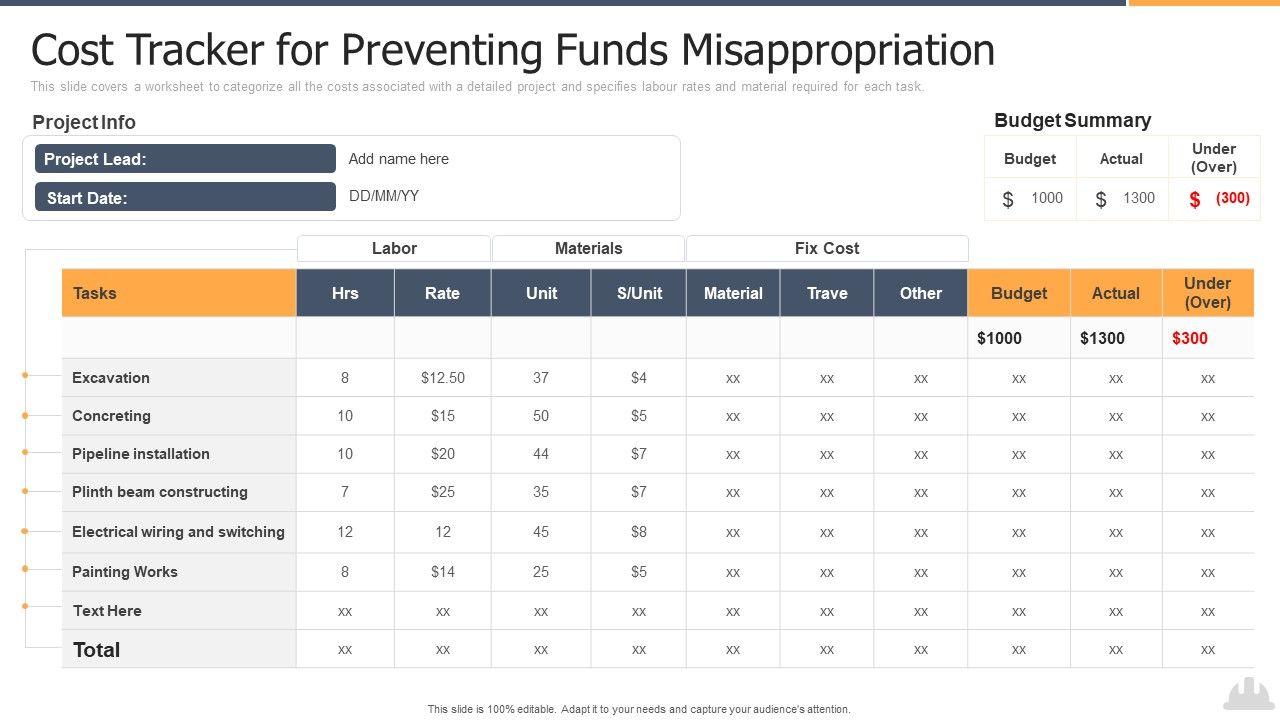Viewport: 1280px width, 720px height.
Task: Click the 'Add name here' field
Action: tap(399, 159)
